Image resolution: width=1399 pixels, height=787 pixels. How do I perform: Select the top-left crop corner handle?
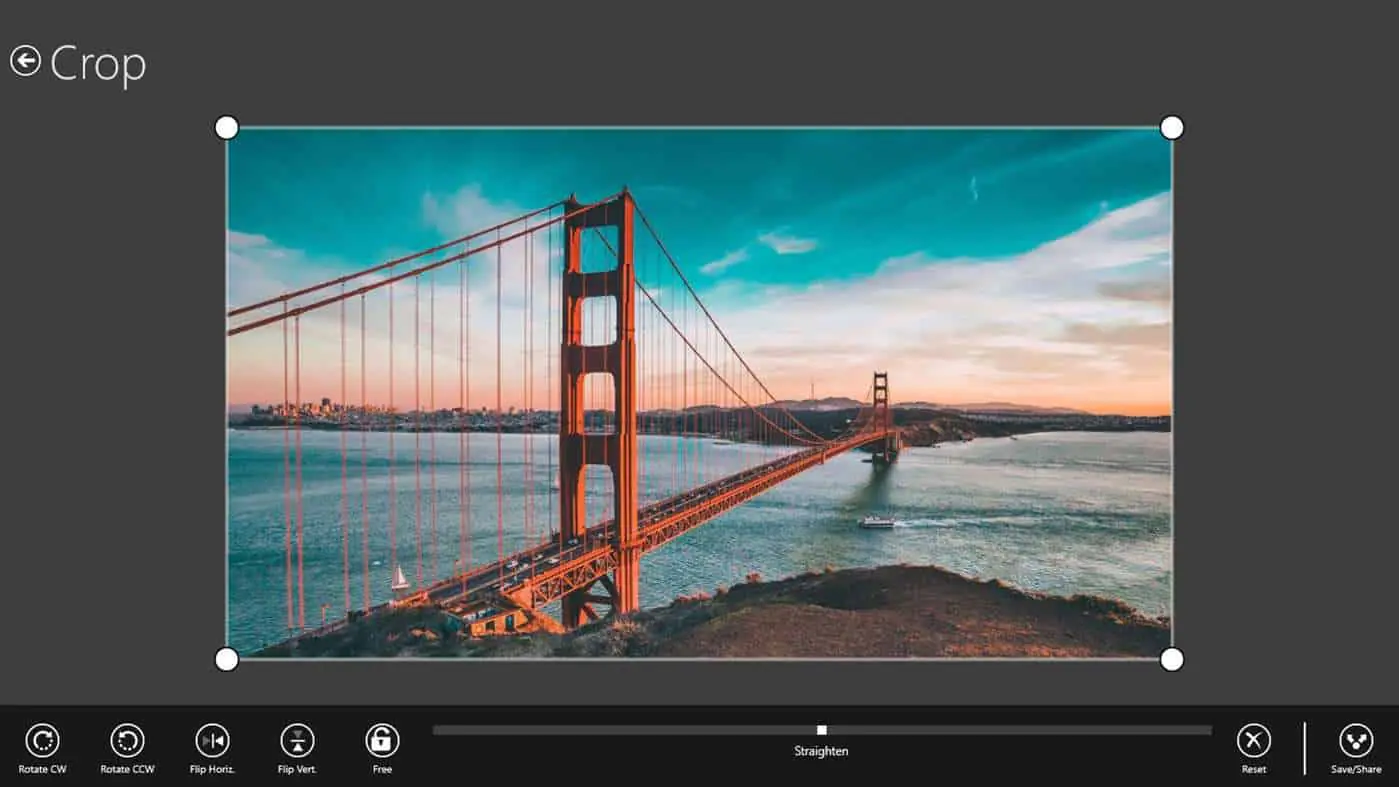coord(227,128)
